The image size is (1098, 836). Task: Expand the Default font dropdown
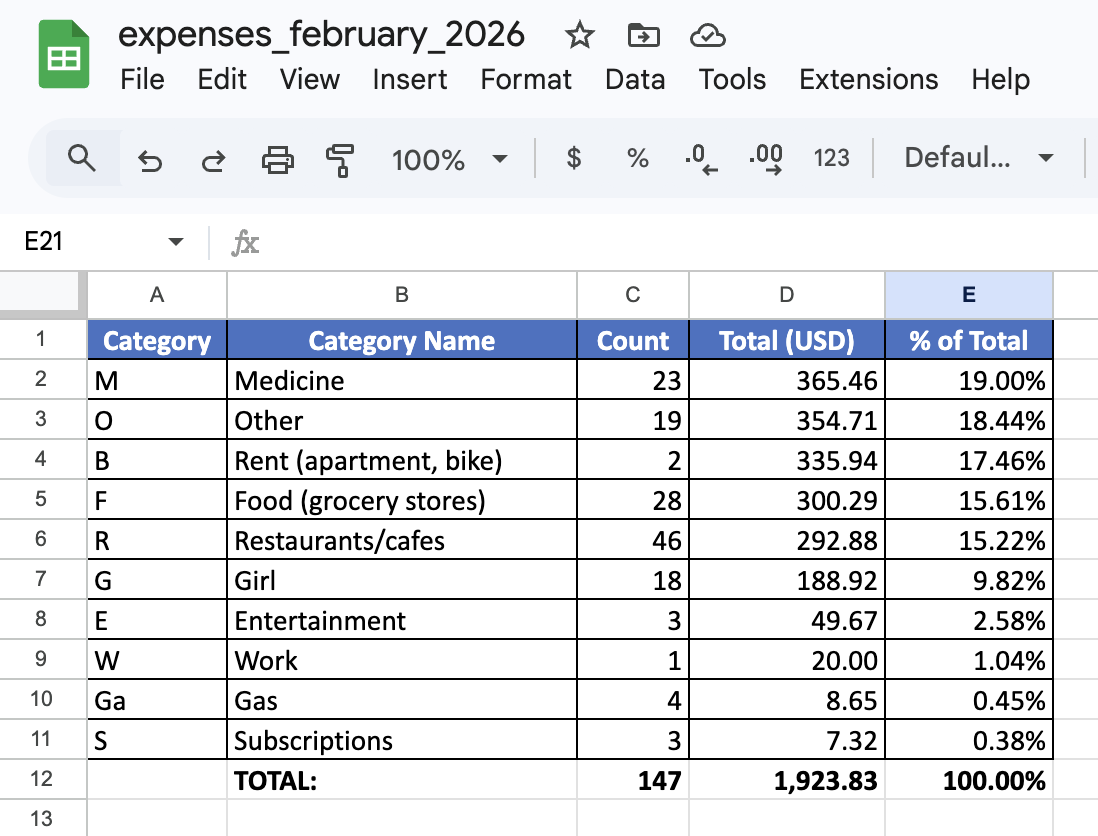coord(978,158)
